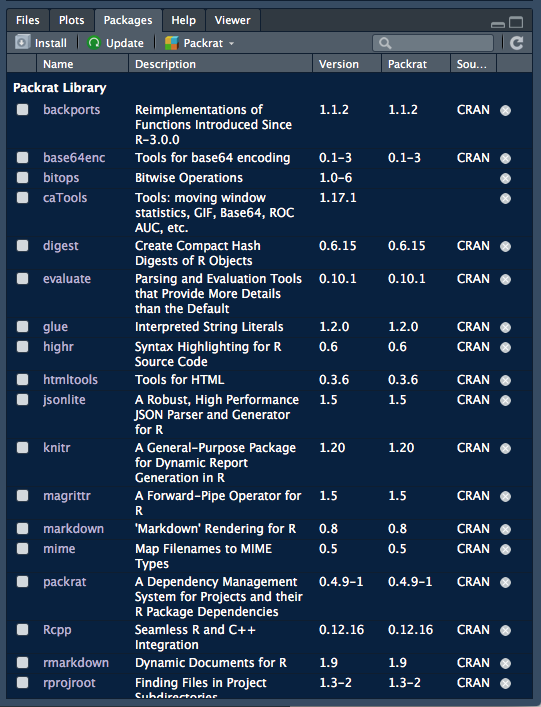Open the Help tab
541x707 pixels.
(183, 20)
